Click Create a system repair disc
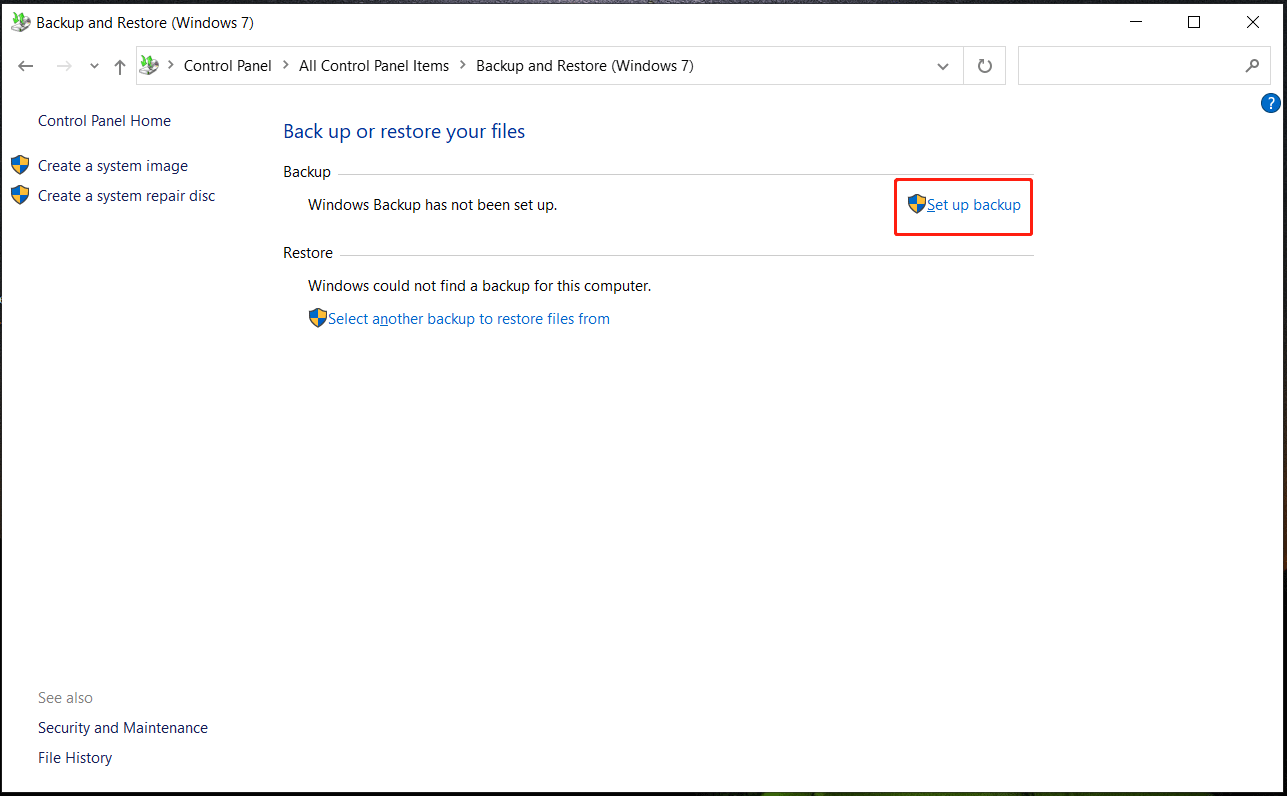This screenshot has width=1287, height=796. [126, 195]
